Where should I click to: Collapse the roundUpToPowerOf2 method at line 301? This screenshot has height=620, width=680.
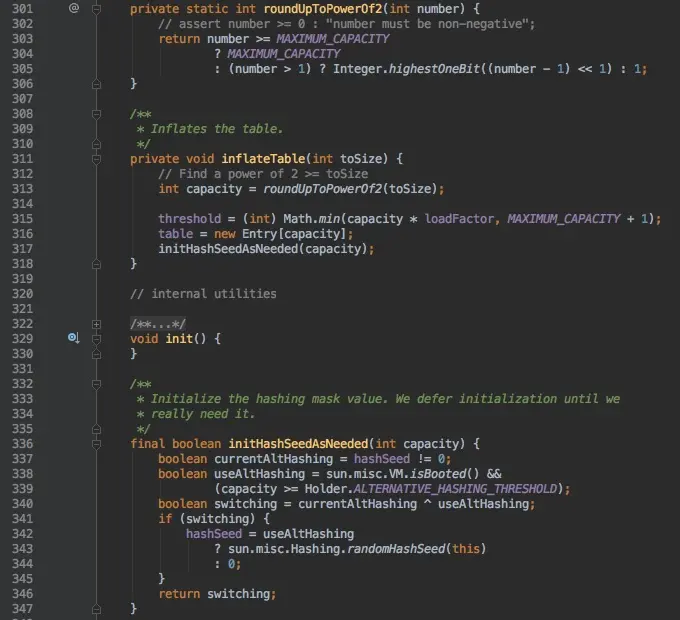coord(97,9)
